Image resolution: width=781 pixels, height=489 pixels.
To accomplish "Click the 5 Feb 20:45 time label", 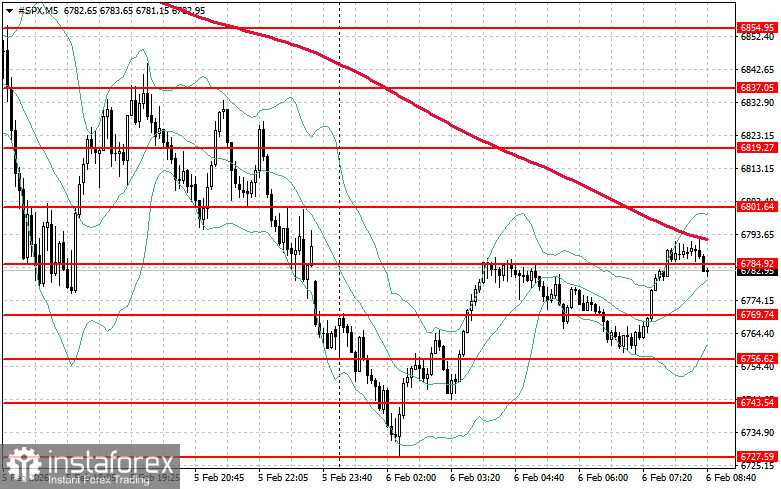I will coord(219,478).
